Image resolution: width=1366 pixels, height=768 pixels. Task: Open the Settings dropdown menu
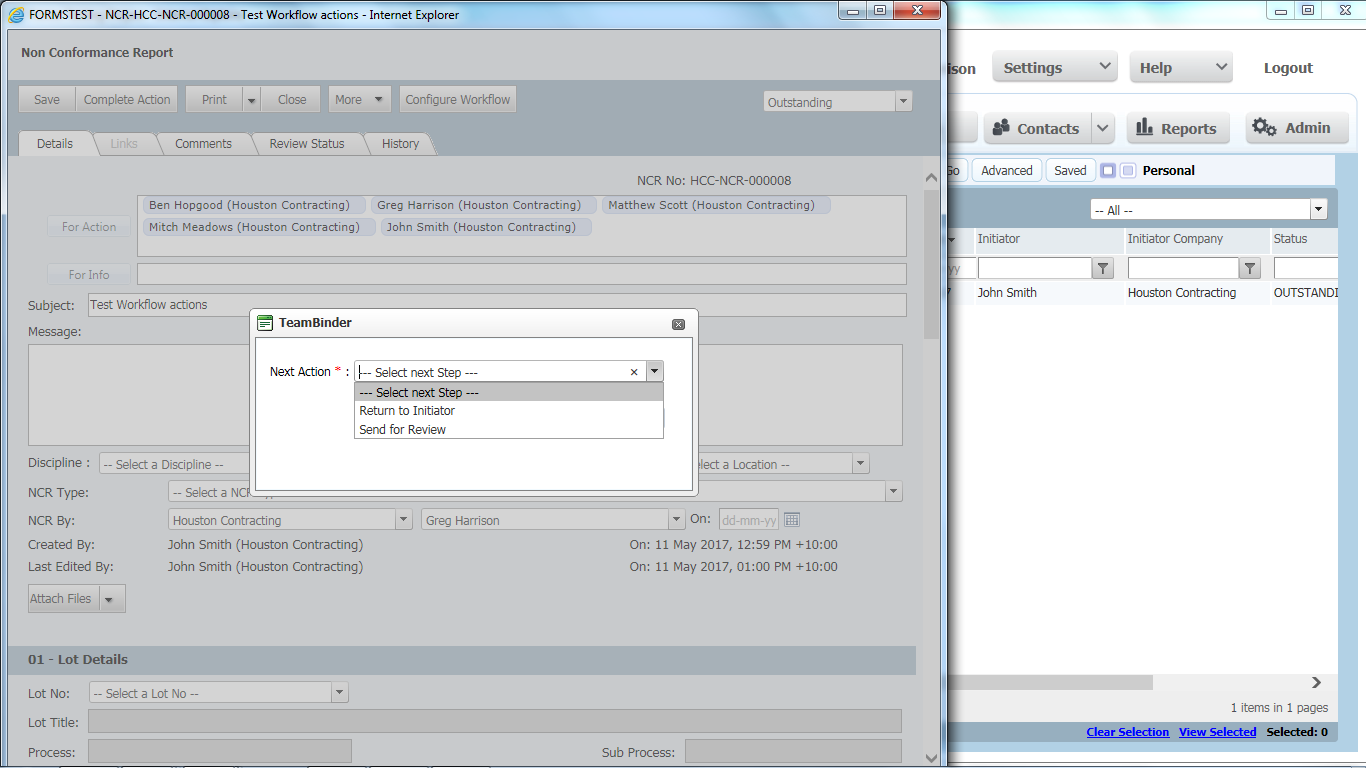(1055, 68)
